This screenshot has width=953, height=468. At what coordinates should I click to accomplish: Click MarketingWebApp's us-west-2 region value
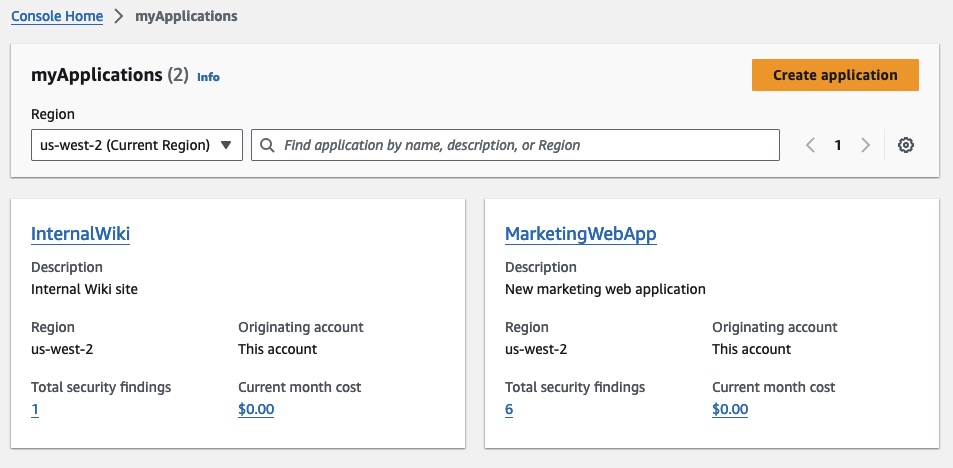tap(536, 349)
